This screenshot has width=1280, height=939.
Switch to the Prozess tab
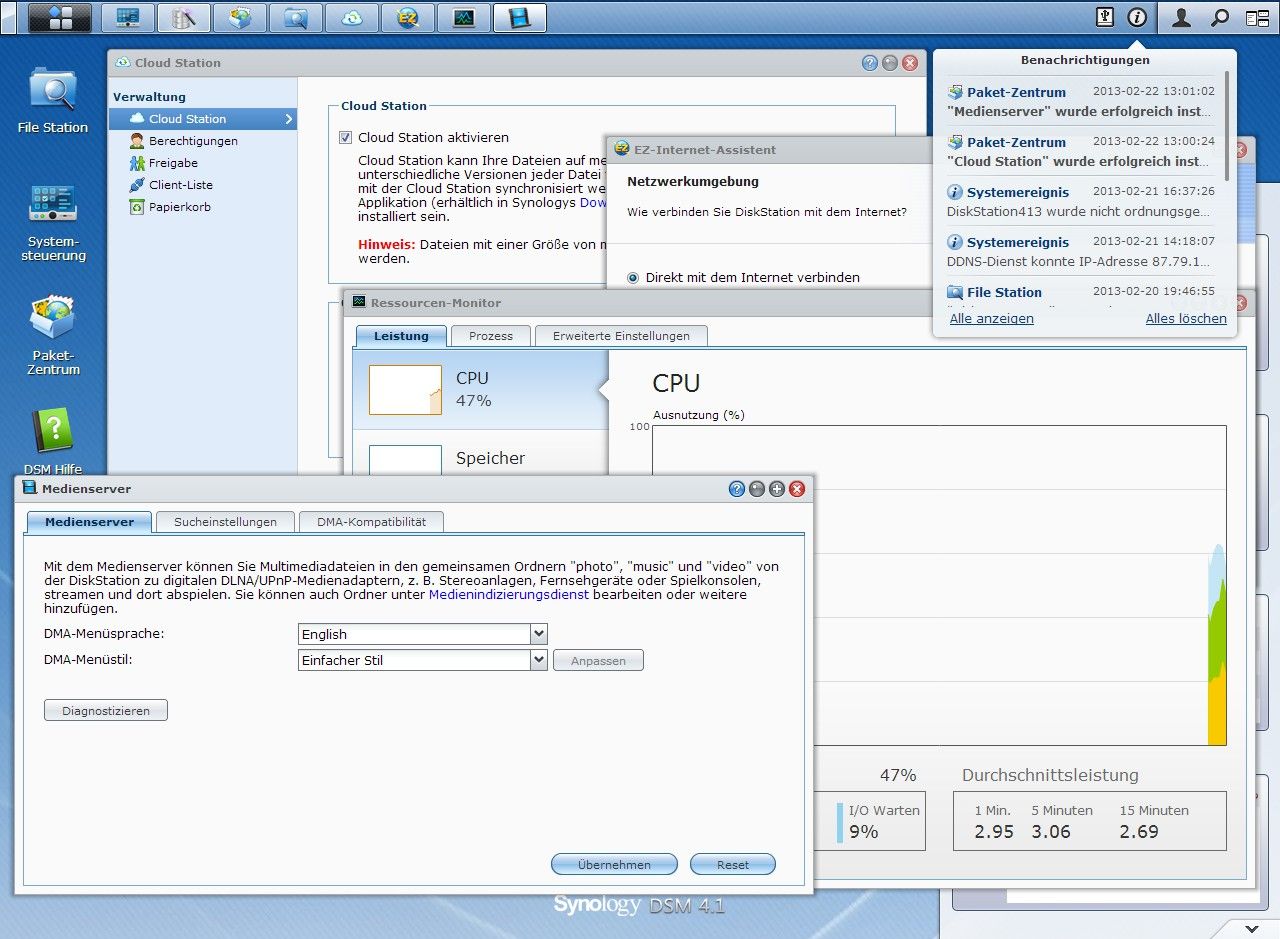(491, 336)
